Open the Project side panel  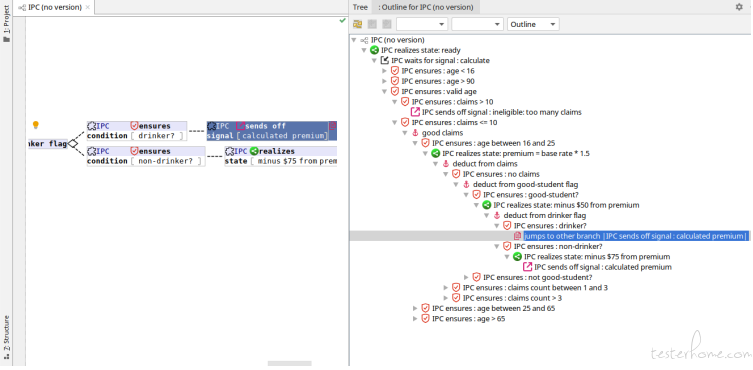[6, 24]
